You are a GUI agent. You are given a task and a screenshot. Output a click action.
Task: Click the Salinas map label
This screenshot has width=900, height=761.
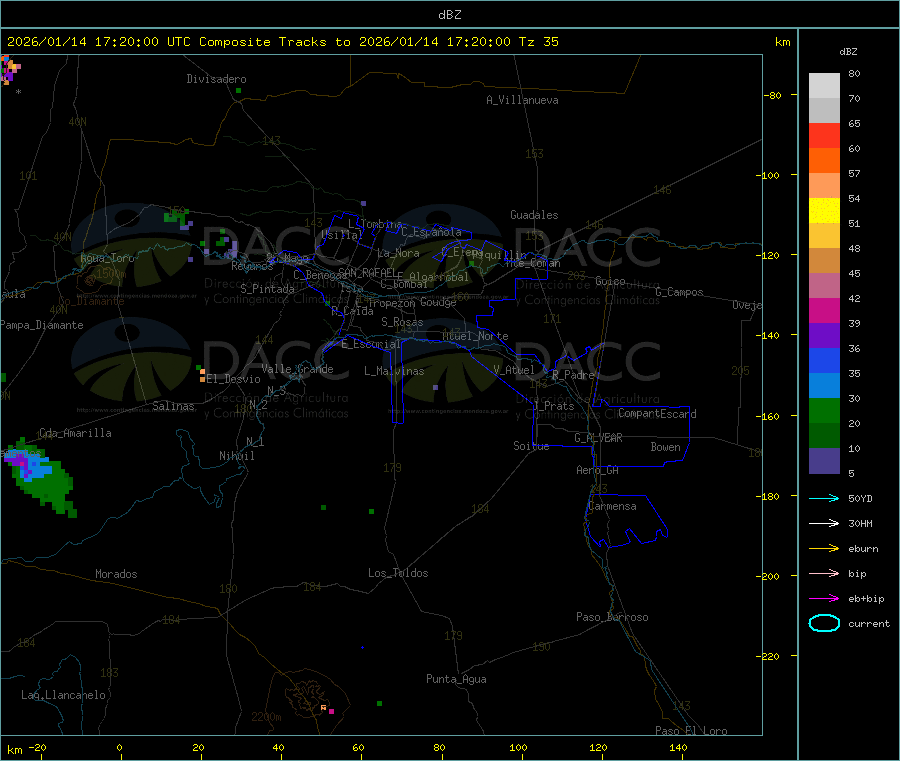pyautogui.click(x=173, y=406)
